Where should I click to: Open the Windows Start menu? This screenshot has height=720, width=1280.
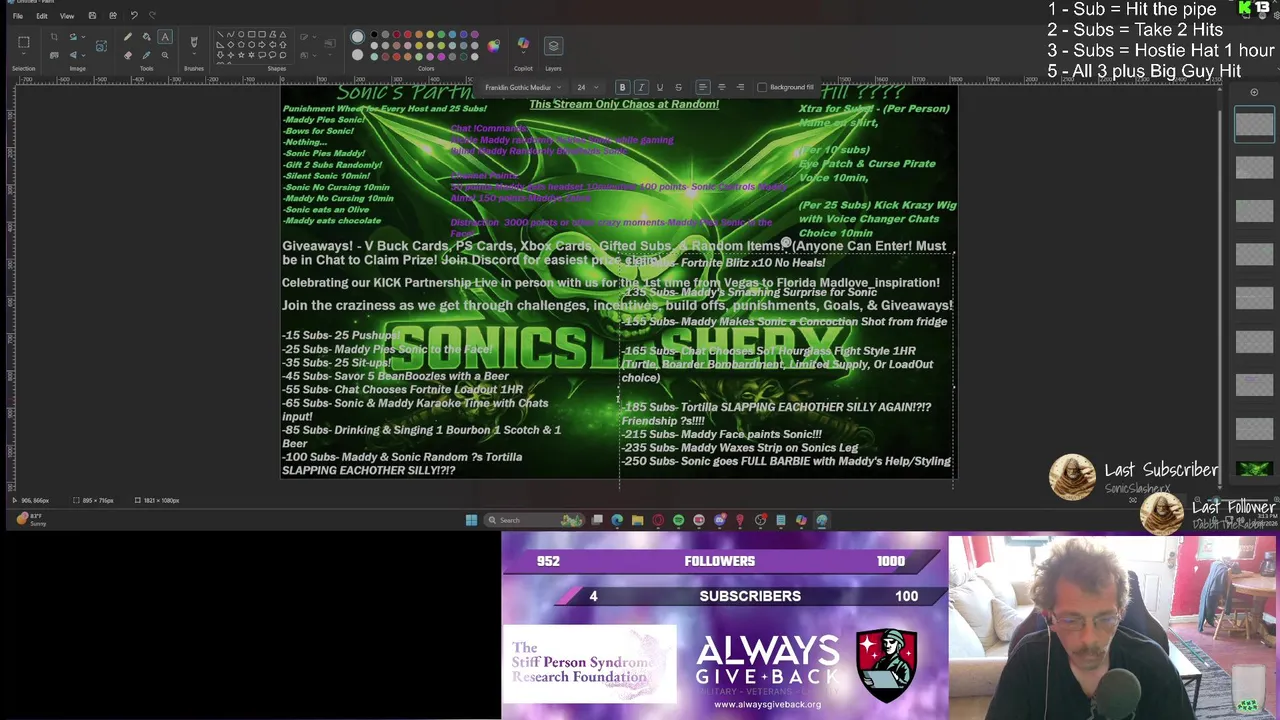(471, 520)
